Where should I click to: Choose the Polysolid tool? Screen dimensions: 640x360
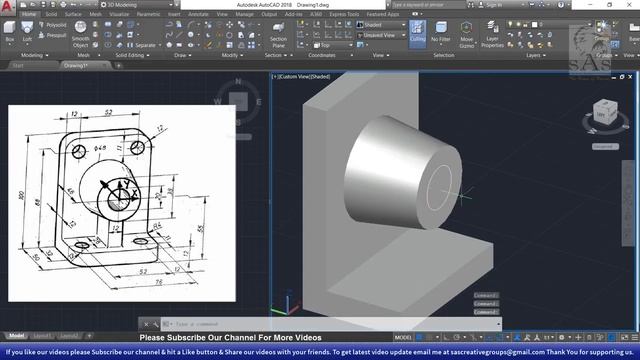pyautogui.click(x=53, y=25)
